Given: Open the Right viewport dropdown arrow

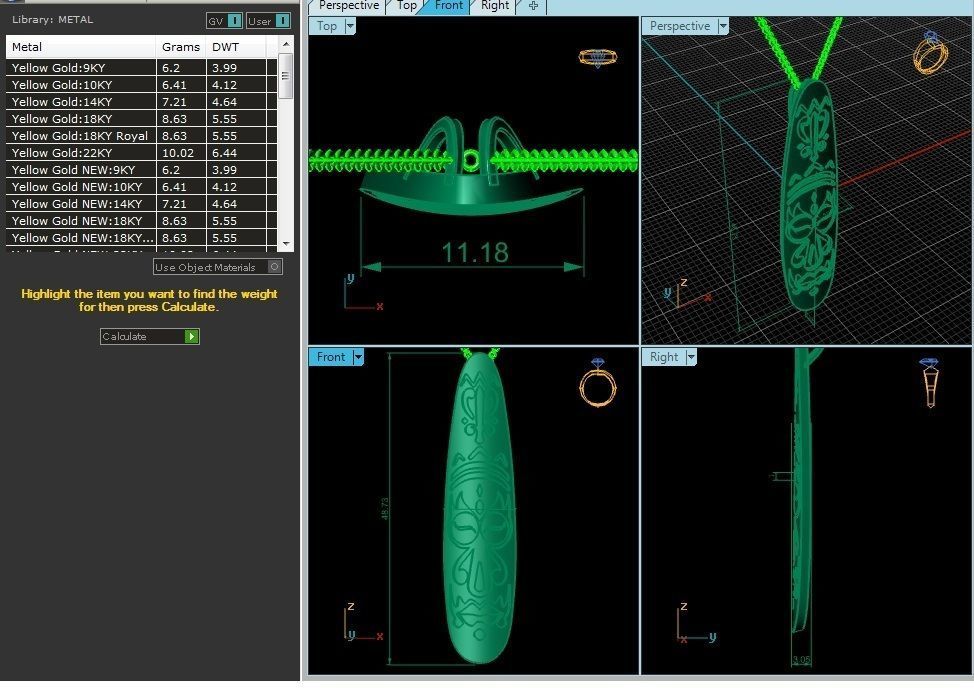Looking at the screenshot, I should 690,357.
